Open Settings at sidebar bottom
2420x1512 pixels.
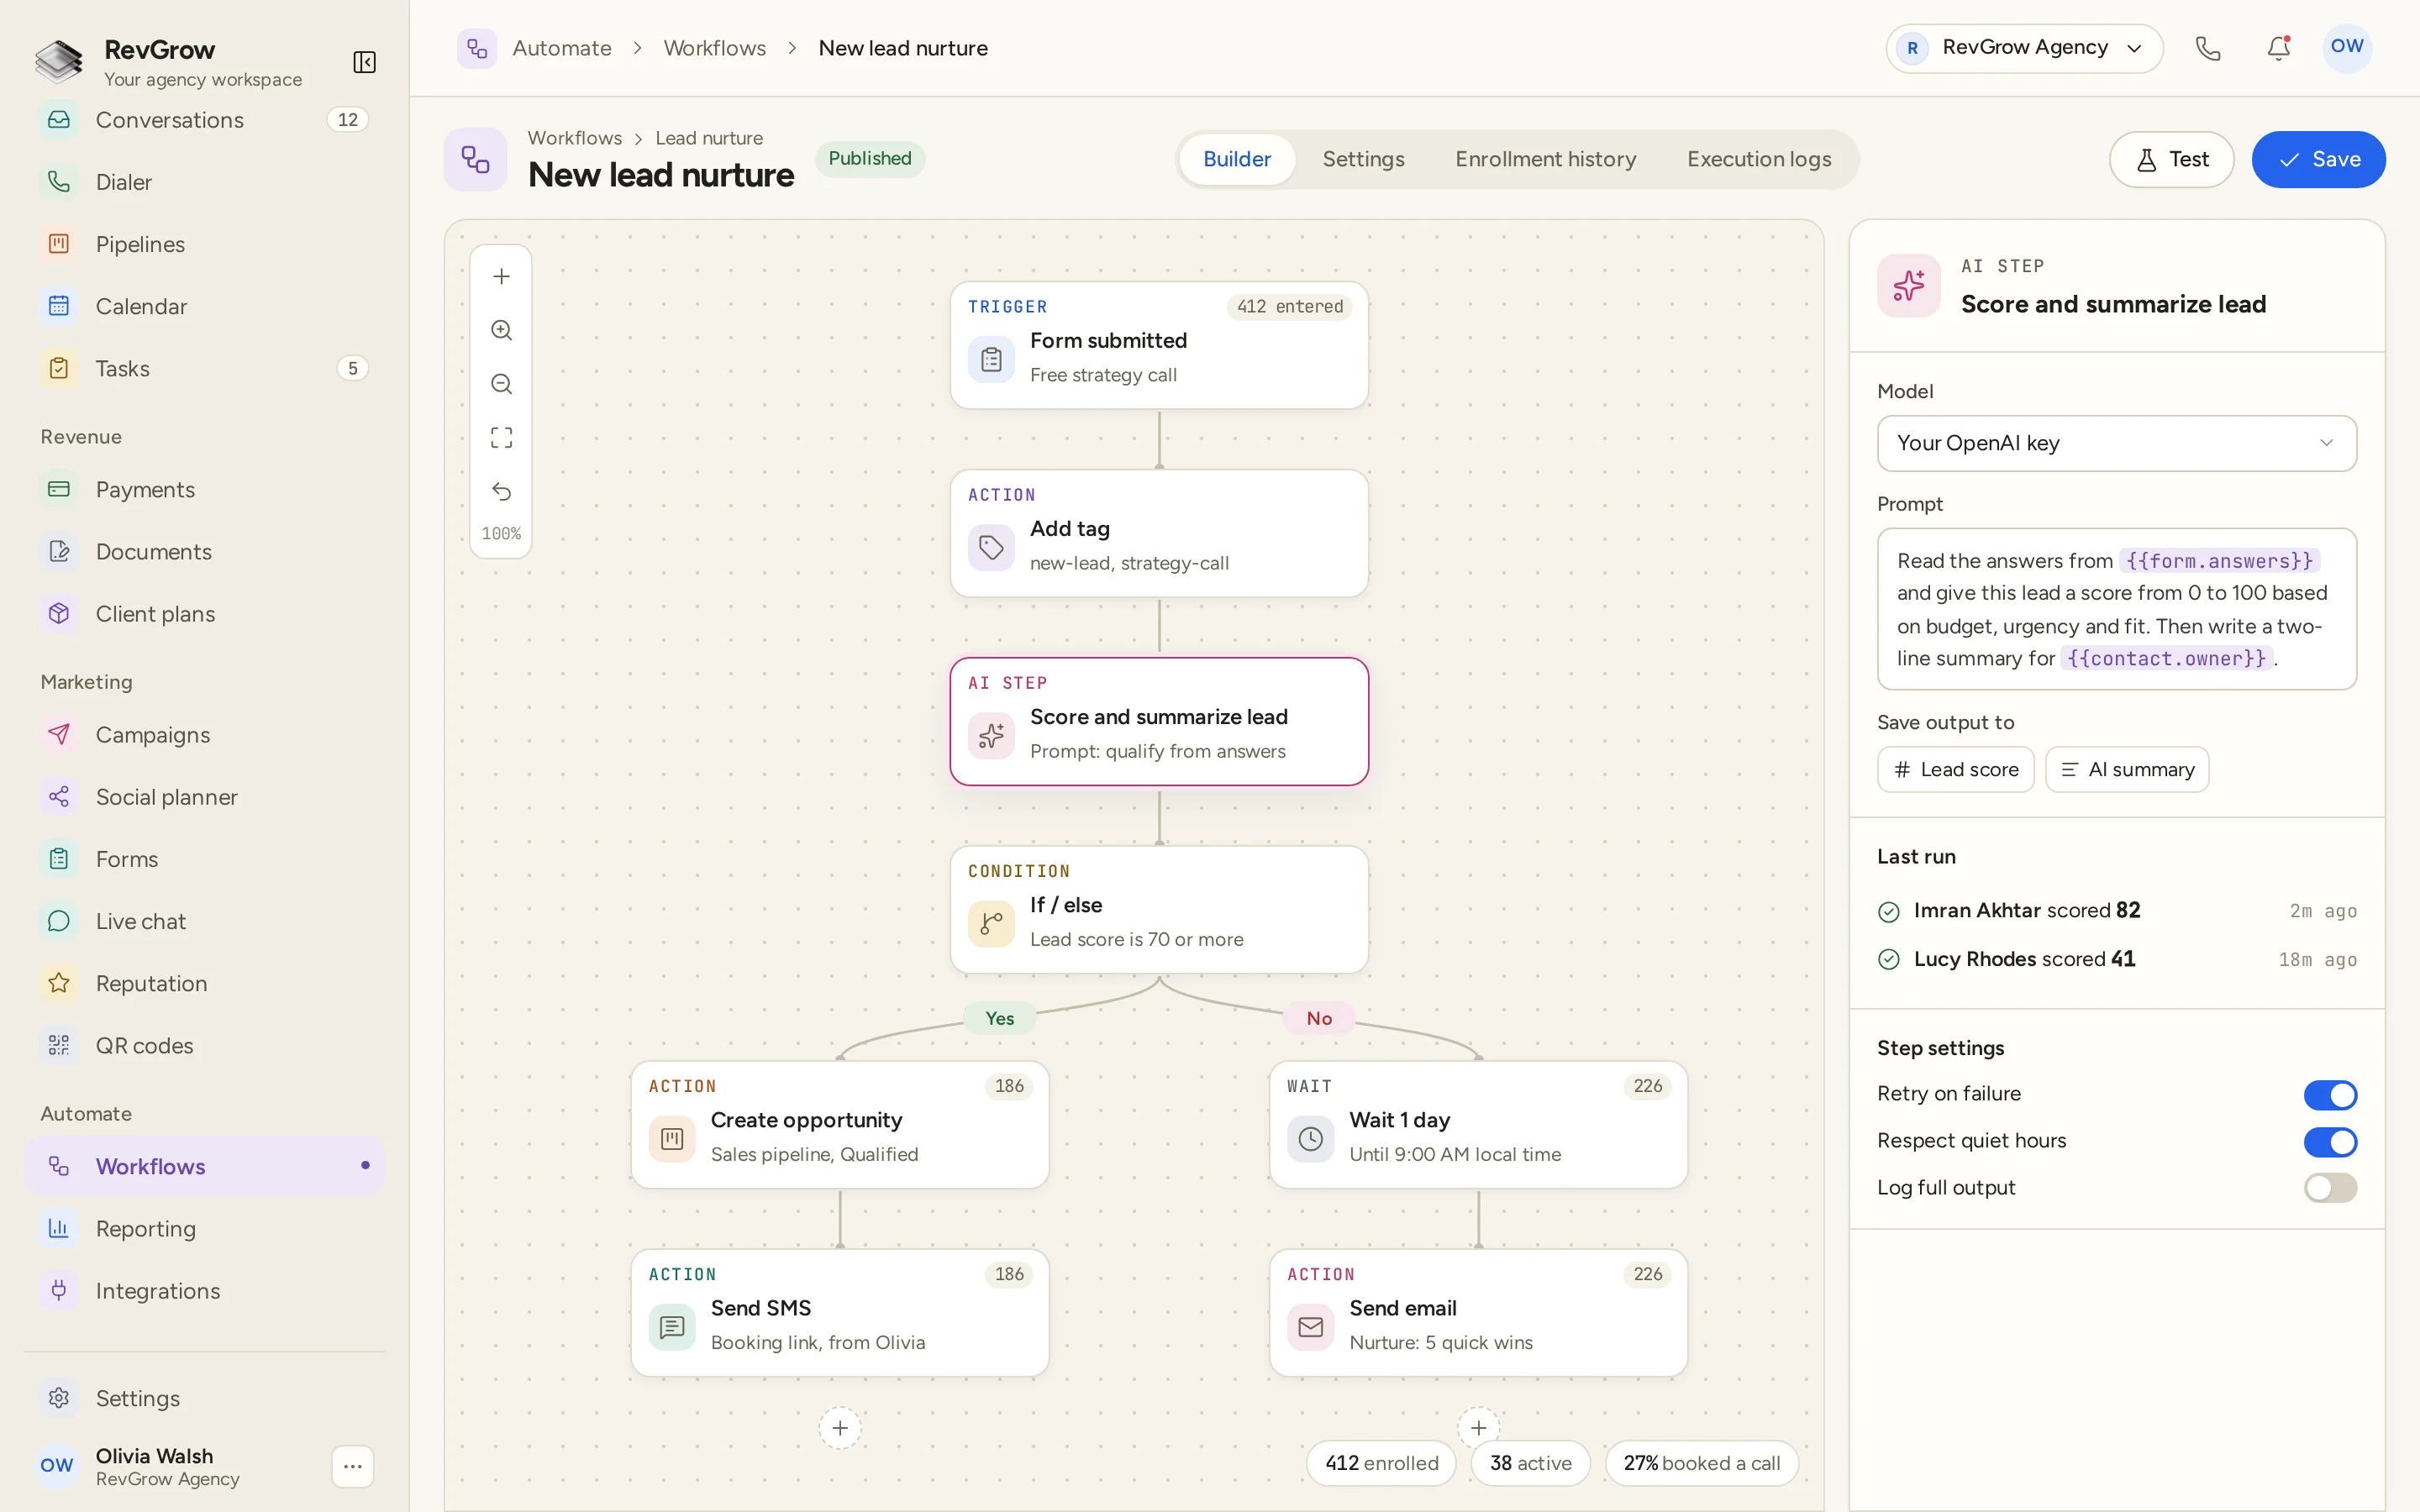[204, 1398]
